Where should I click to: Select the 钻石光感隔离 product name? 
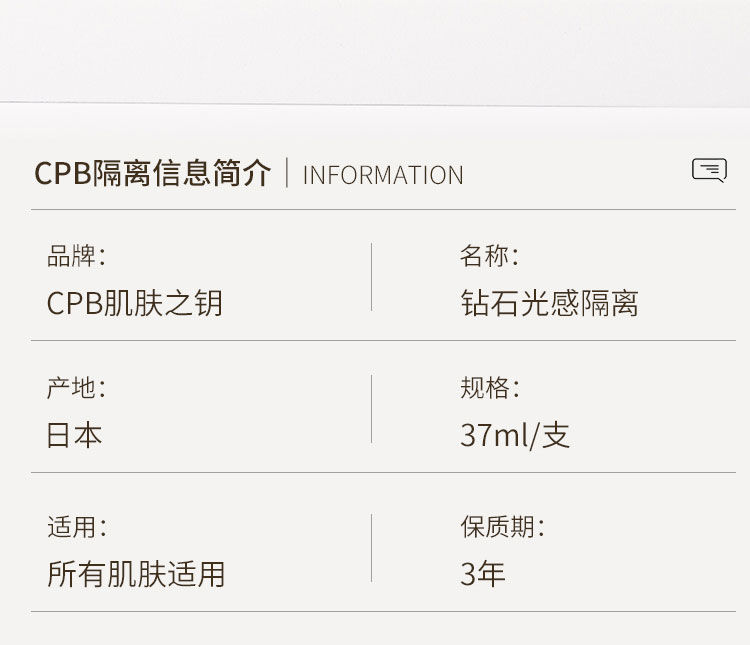(549, 303)
